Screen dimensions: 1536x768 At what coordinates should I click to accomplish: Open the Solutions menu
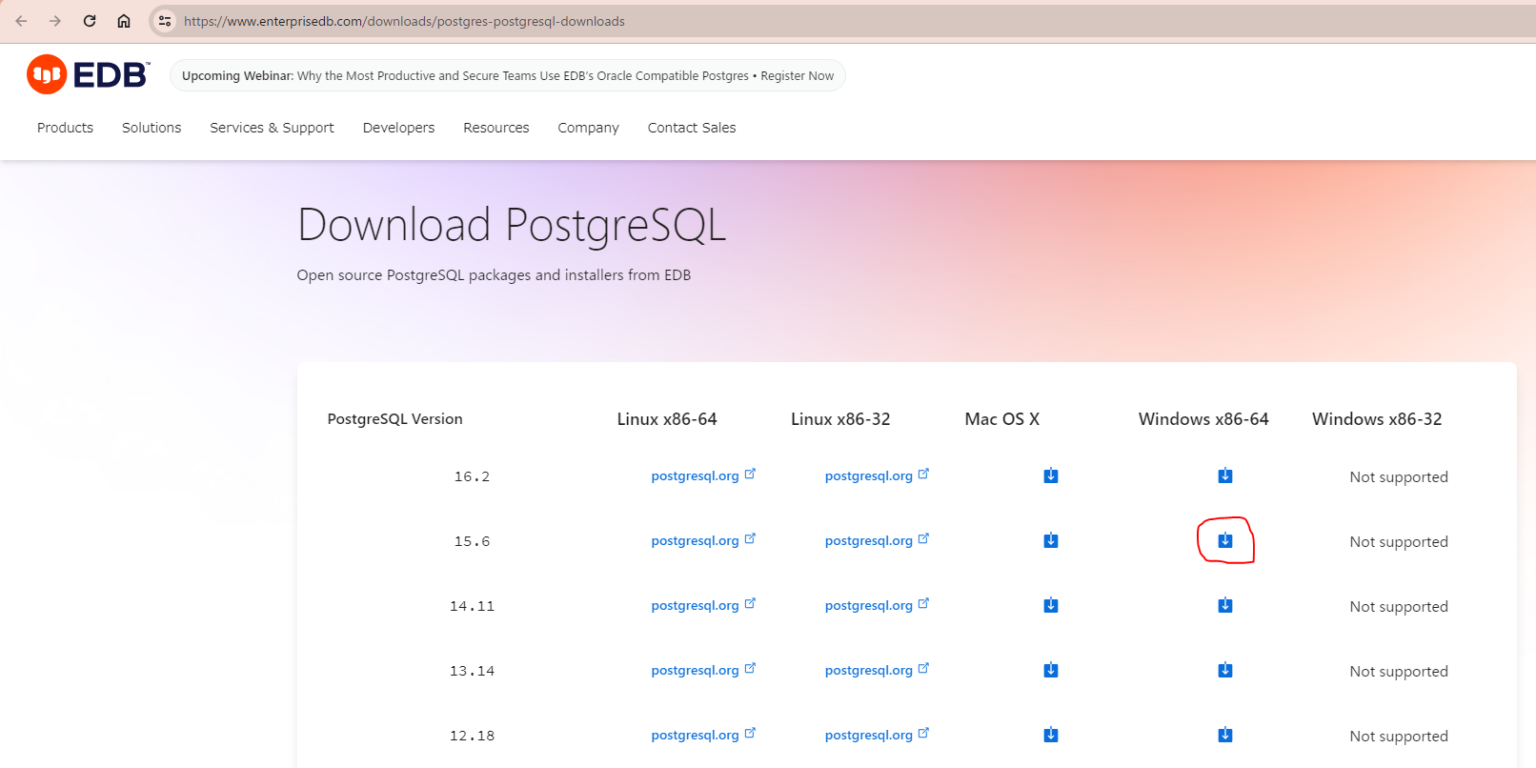[151, 127]
